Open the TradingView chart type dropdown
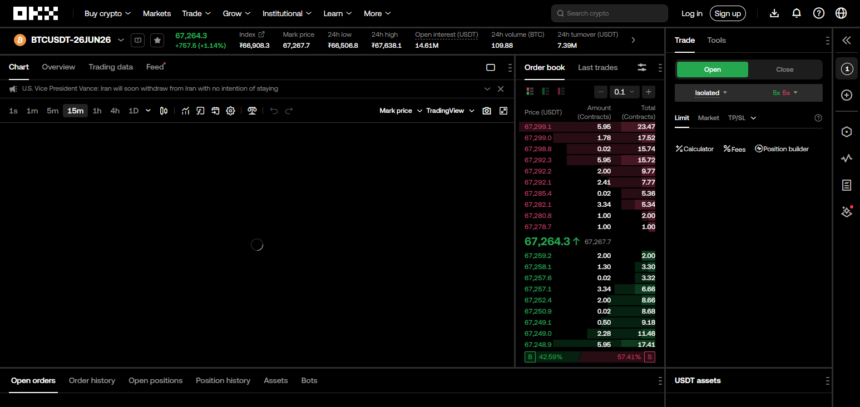Screen dimensions: 860x407 click(x=448, y=110)
